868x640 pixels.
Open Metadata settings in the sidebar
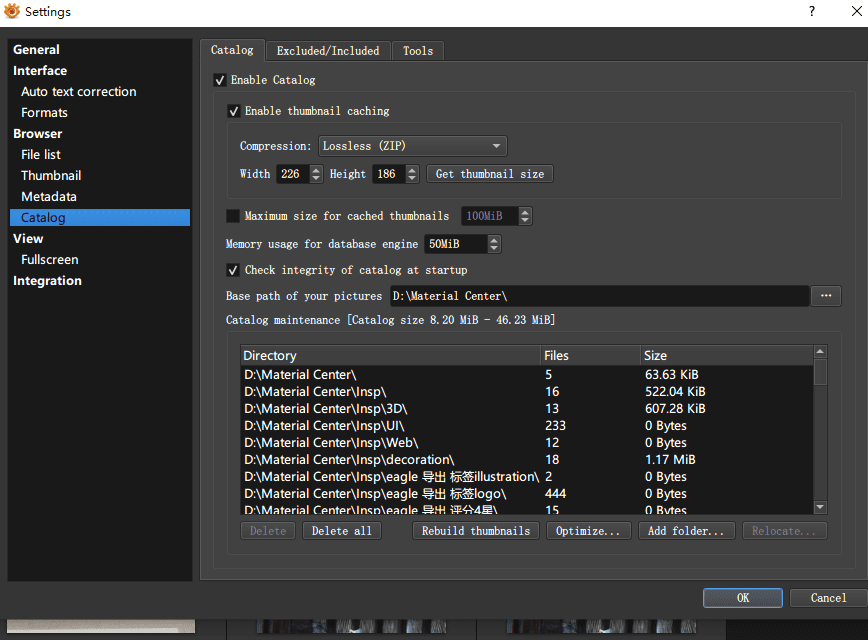click(49, 197)
